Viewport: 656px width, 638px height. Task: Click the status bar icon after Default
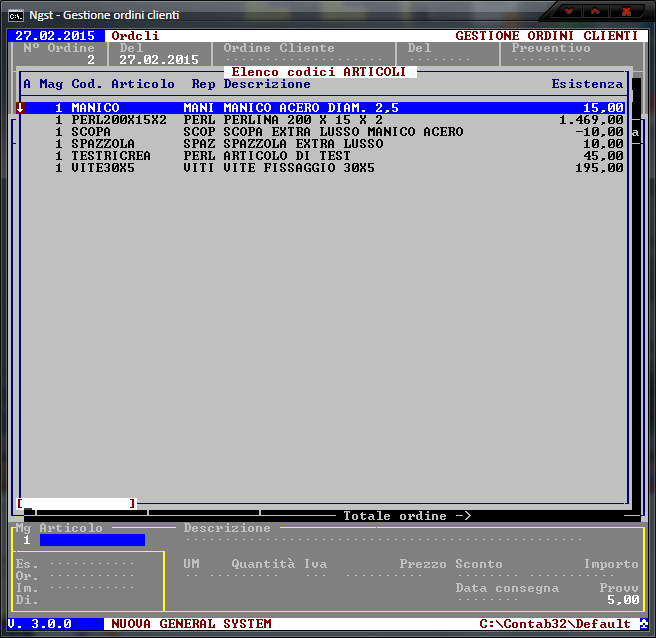pyautogui.click(x=643, y=624)
